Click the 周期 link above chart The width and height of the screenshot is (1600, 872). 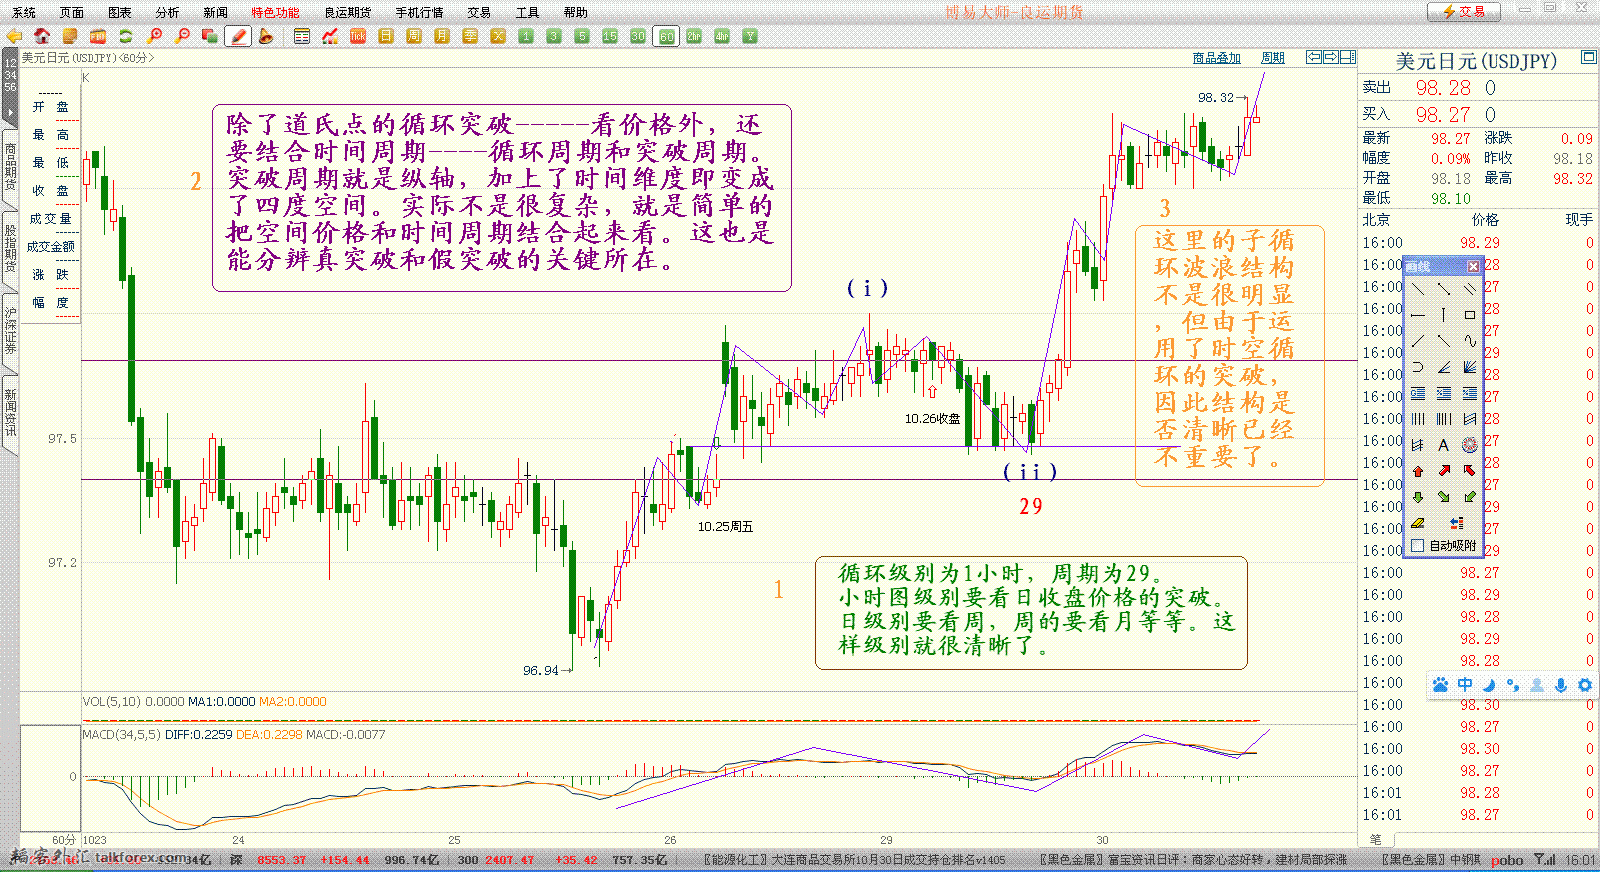[1272, 58]
